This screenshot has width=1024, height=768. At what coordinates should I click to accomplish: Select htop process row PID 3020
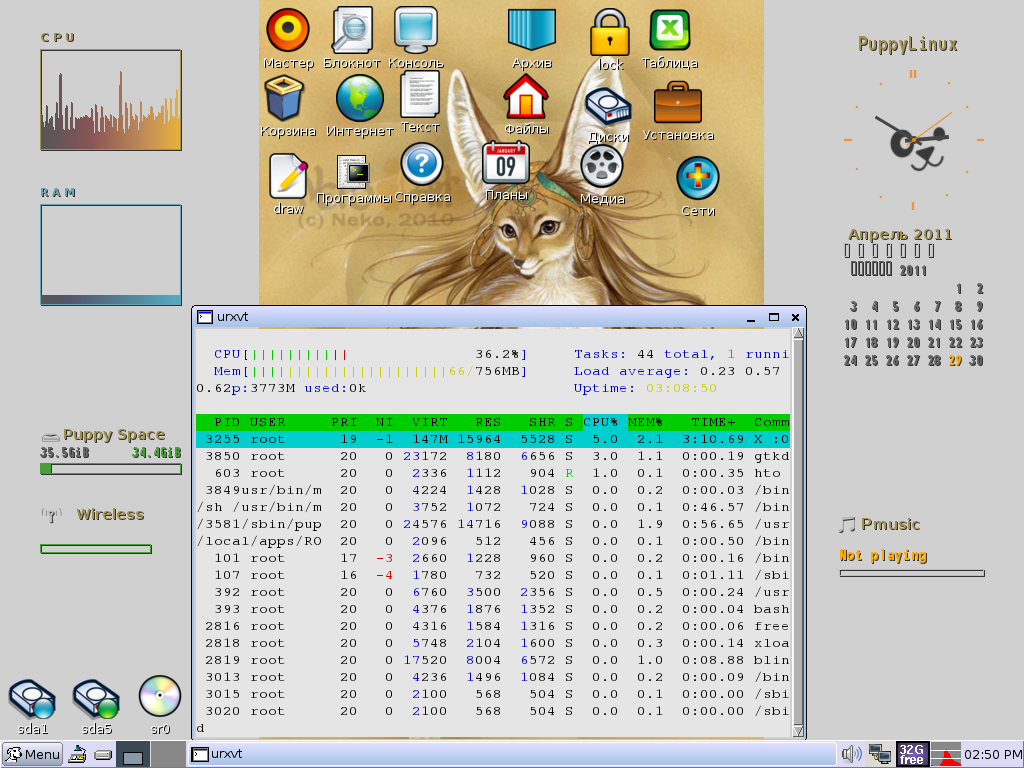[492, 711]
